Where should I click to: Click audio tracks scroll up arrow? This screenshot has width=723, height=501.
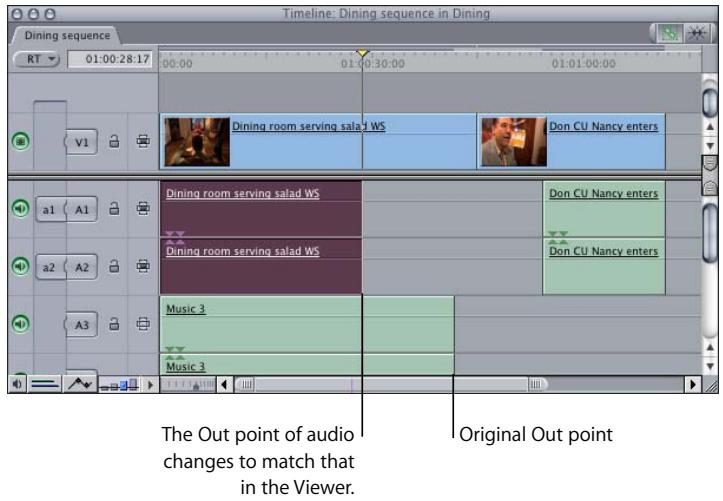pyautogui.click(x=710, y=347)
